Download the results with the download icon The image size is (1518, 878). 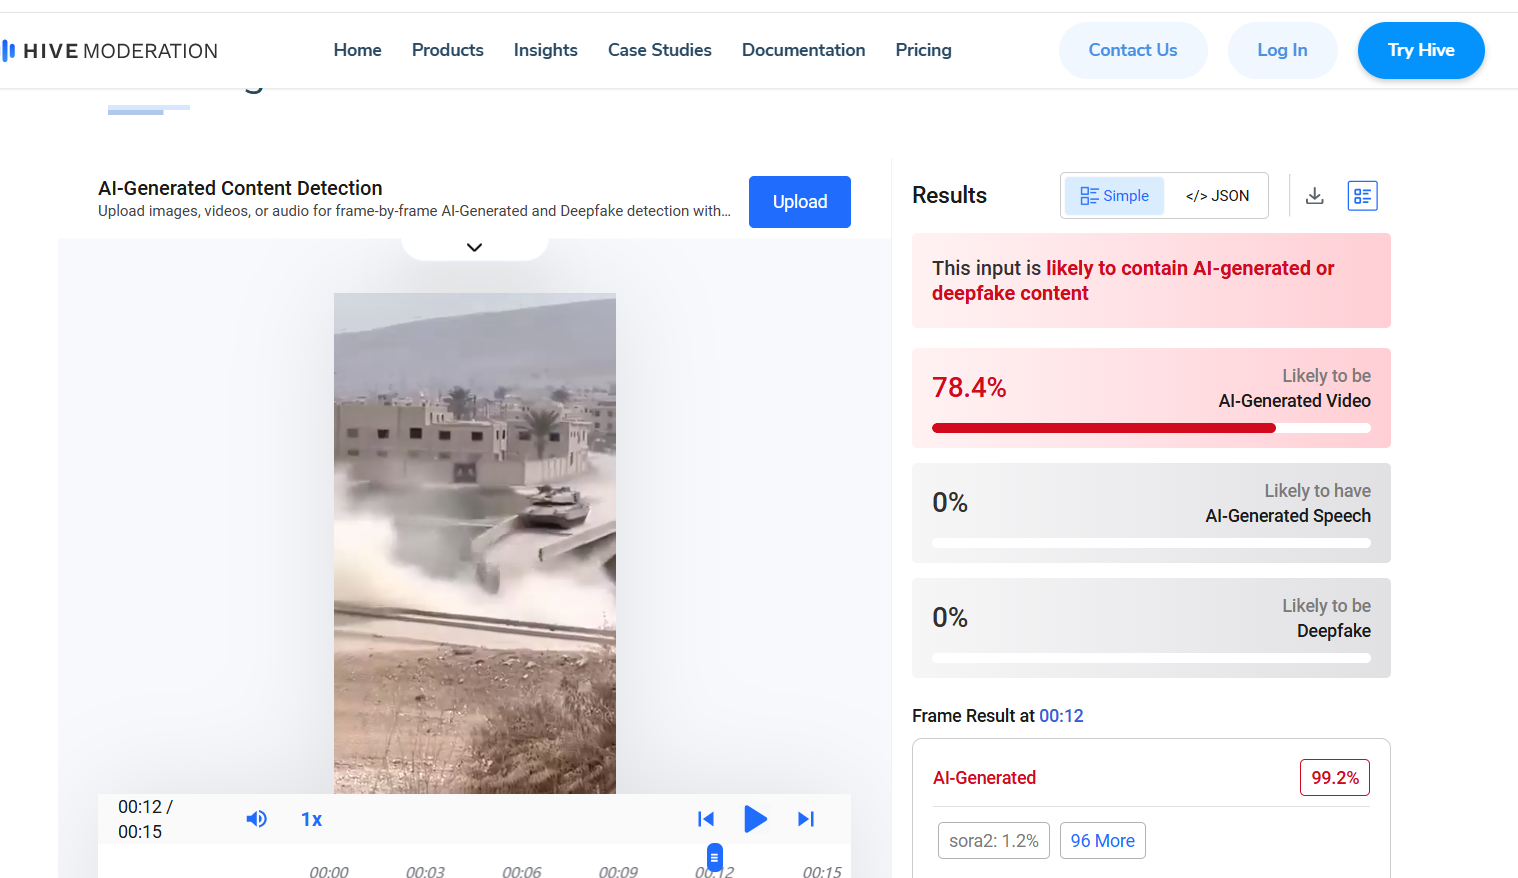[x=1315, y=196]
